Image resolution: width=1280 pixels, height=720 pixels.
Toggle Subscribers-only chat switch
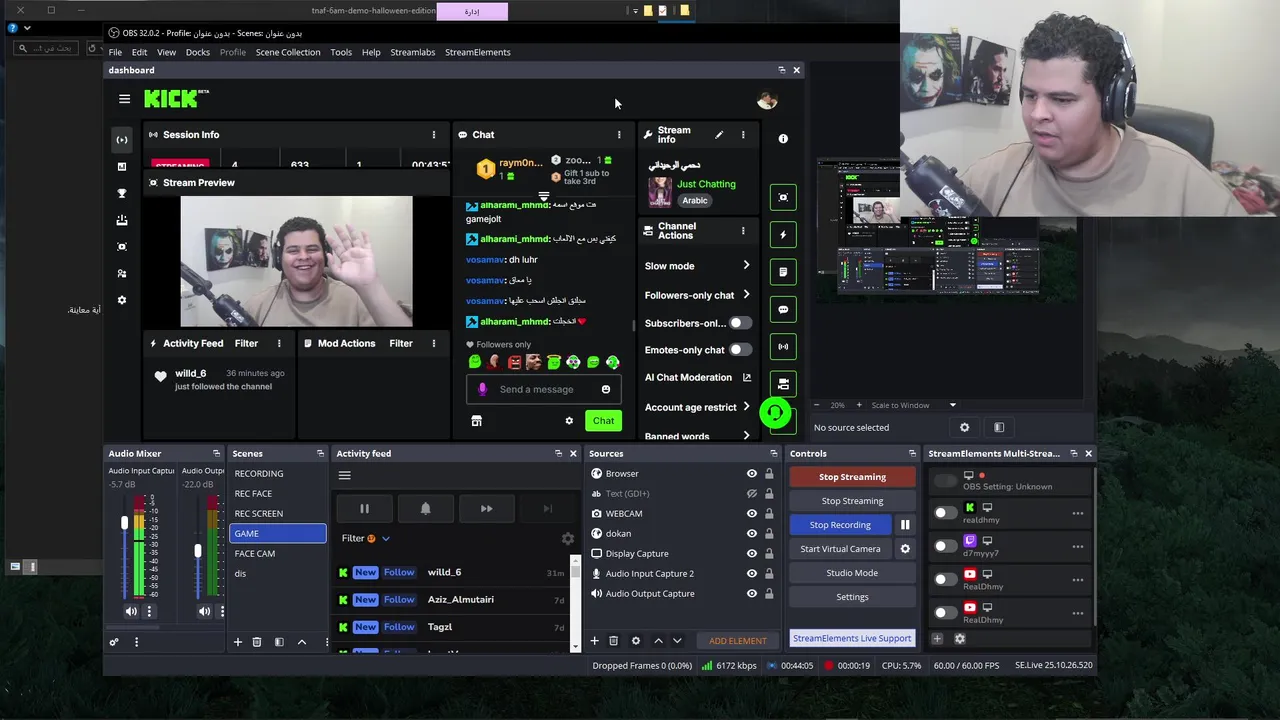click(739, 323)
